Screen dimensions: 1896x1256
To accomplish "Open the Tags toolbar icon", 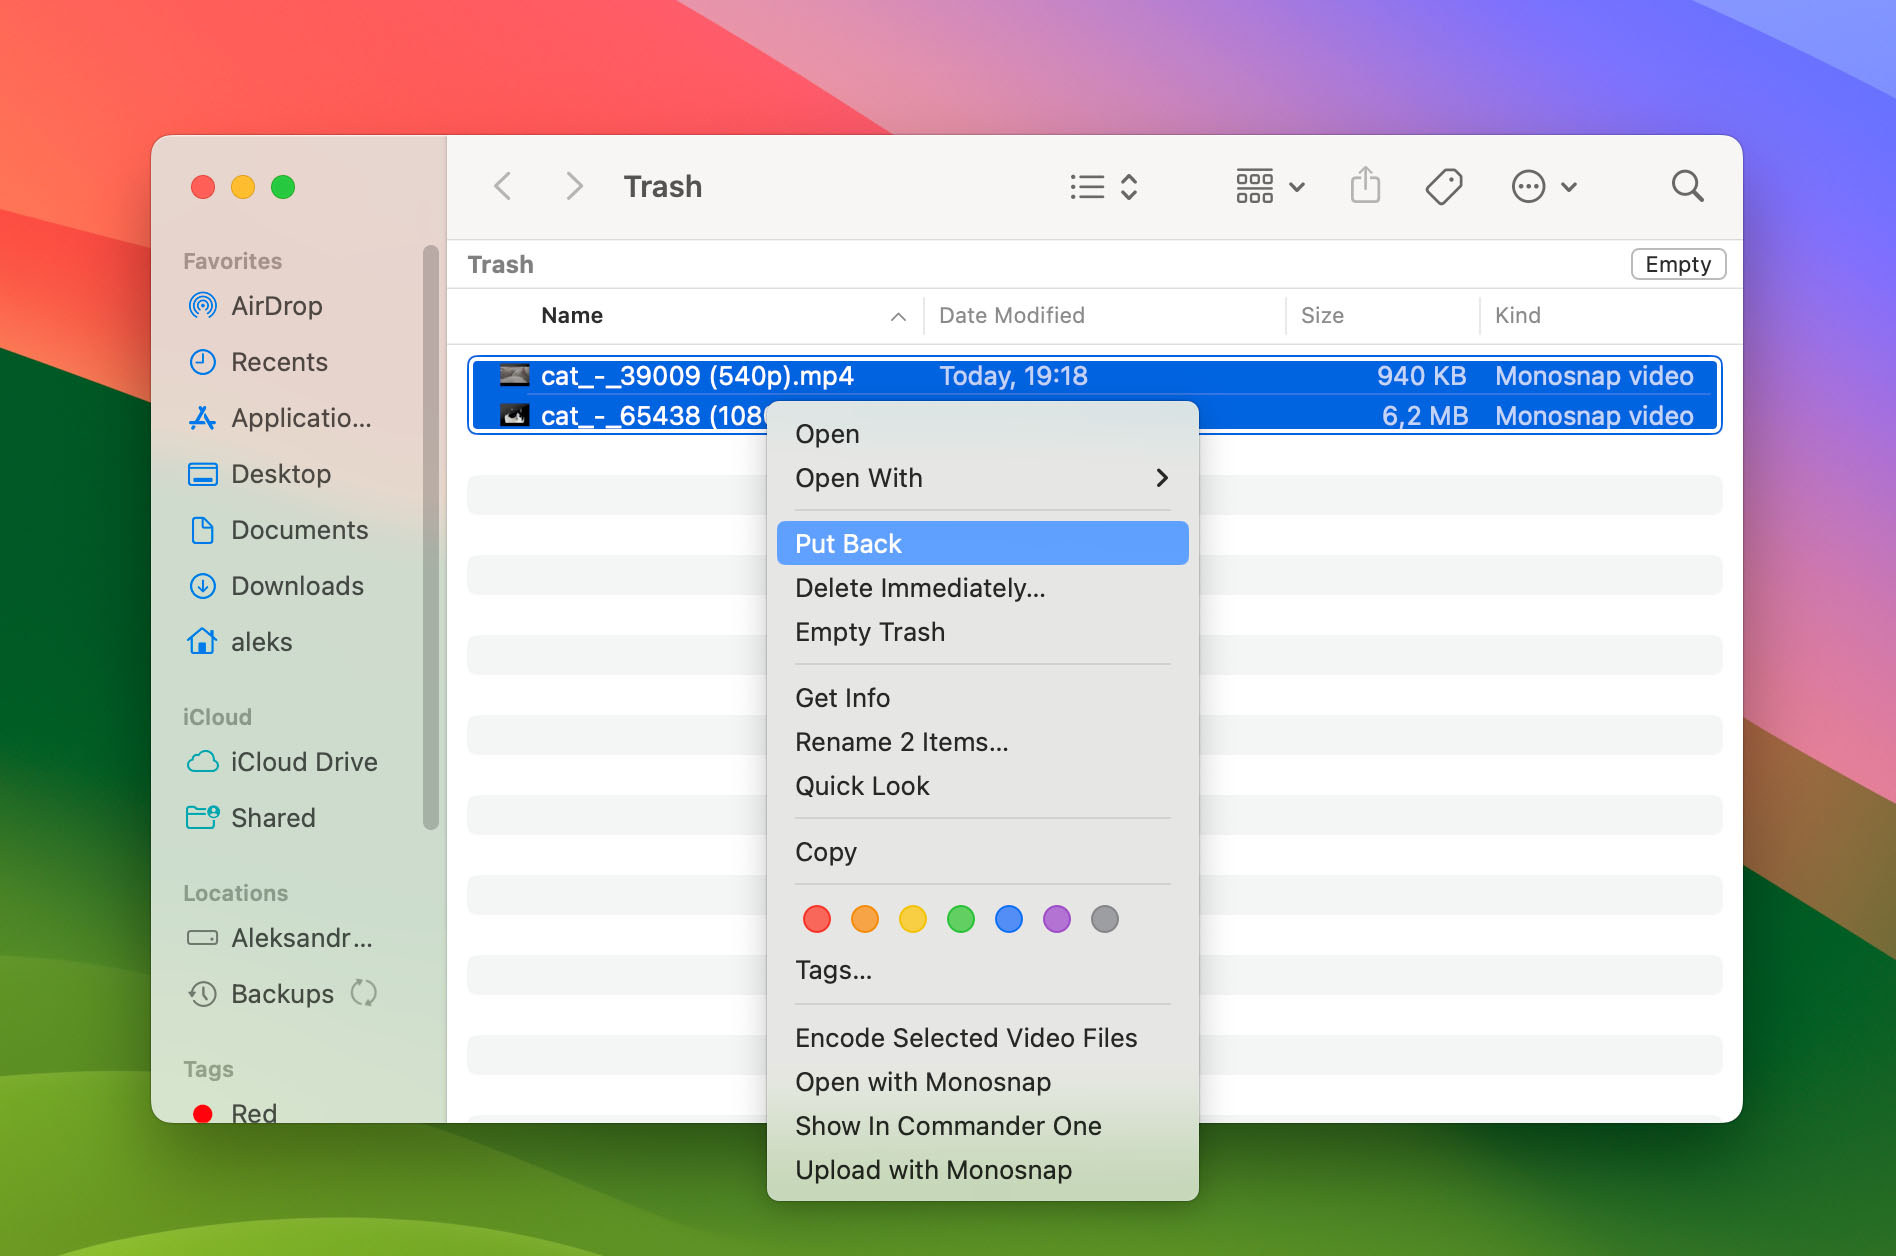I will [x=1443, y=186].
